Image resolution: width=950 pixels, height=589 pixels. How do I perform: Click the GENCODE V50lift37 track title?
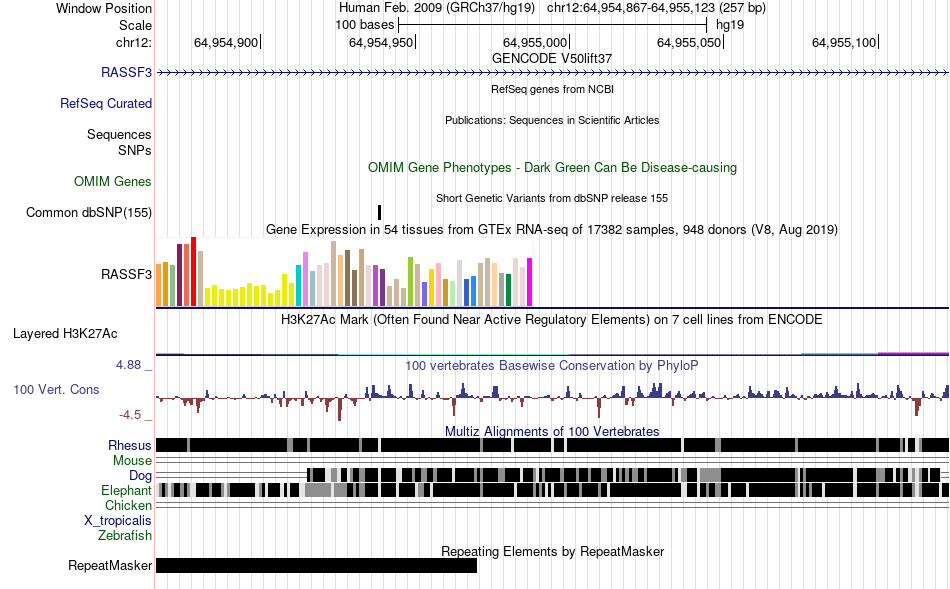click(552, 58)
